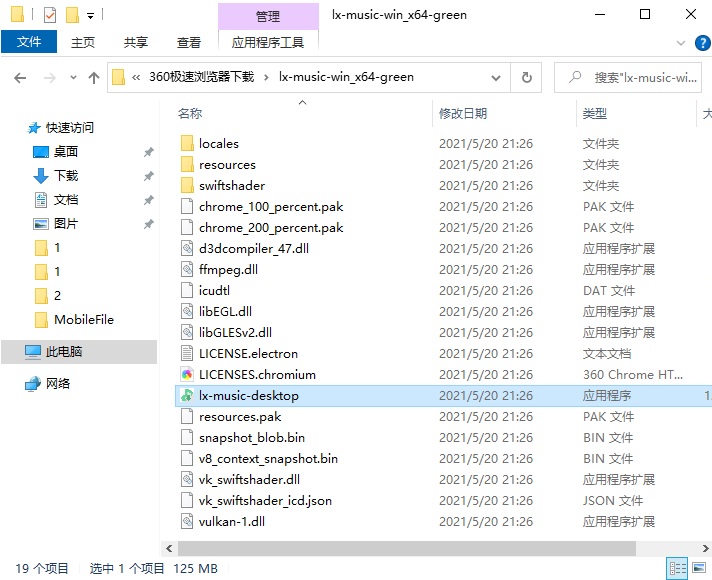Select vulkan-1.dll file icon
The height and width of the screenshot is (580, 712).
click(187, 521)
